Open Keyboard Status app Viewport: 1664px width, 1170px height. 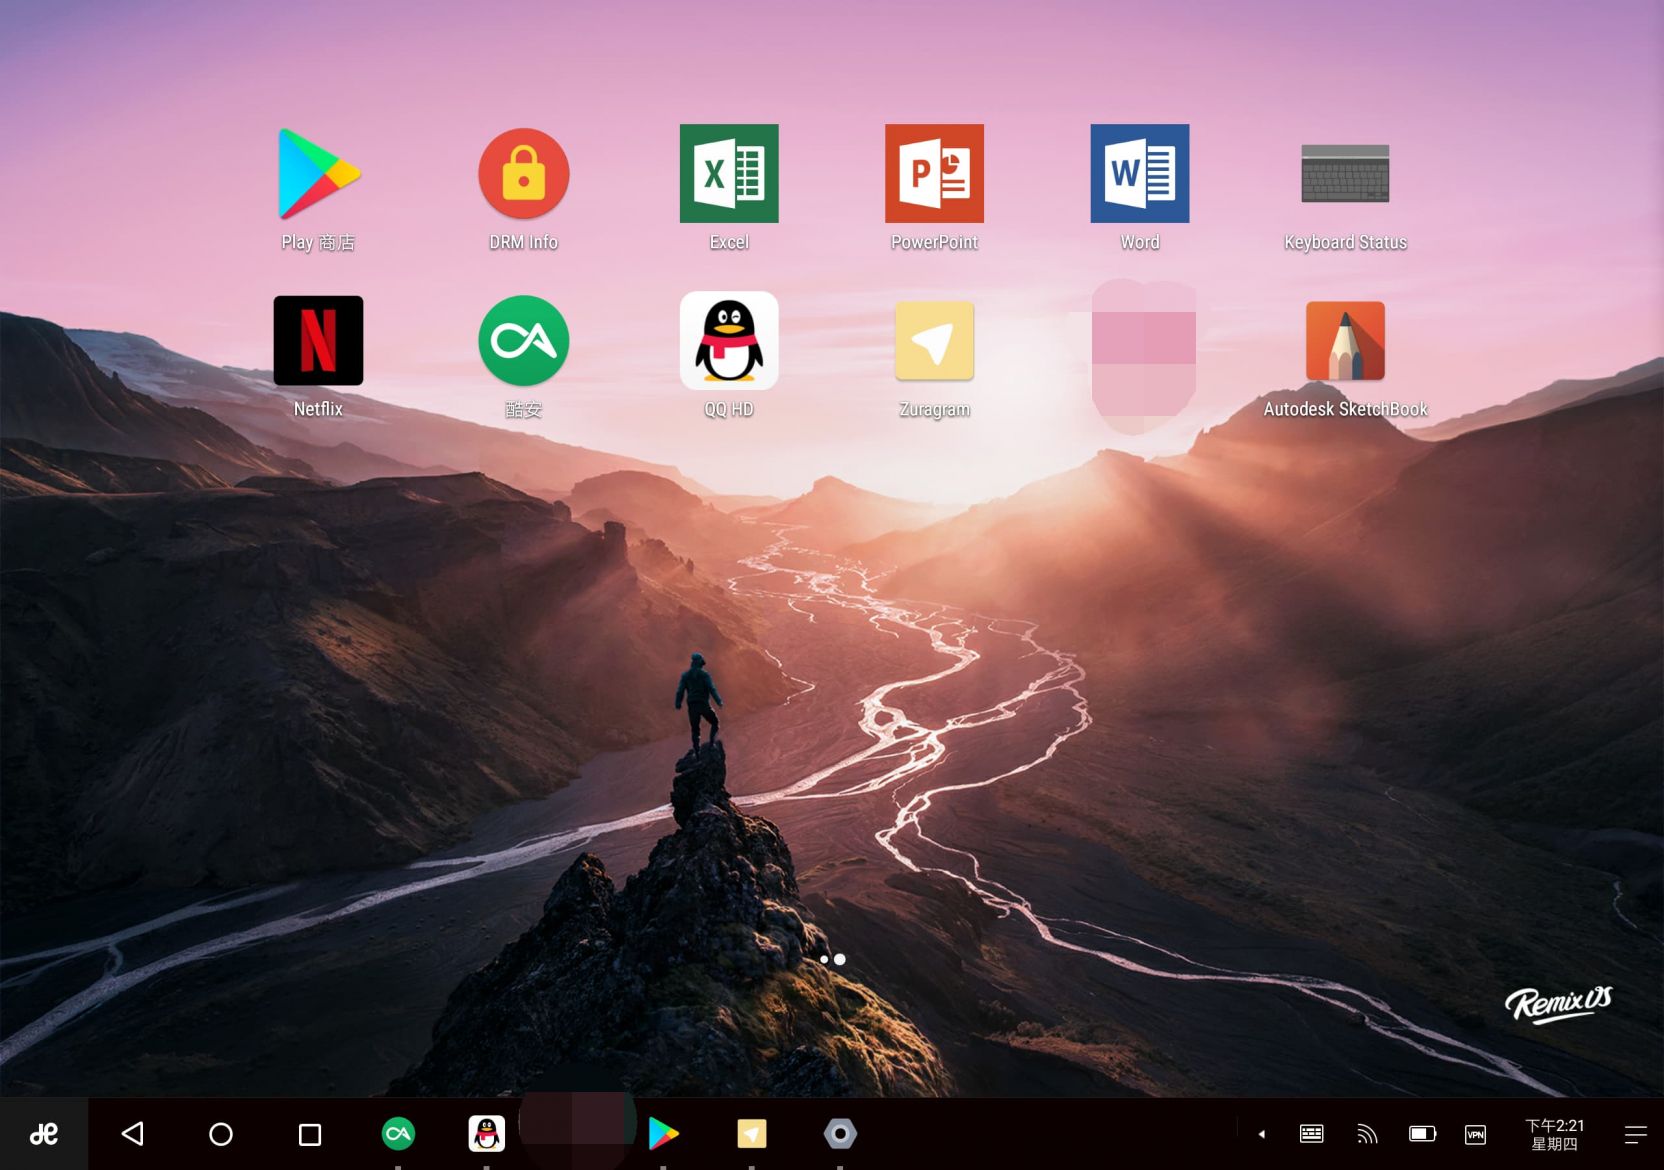(x=1345, y=174)
